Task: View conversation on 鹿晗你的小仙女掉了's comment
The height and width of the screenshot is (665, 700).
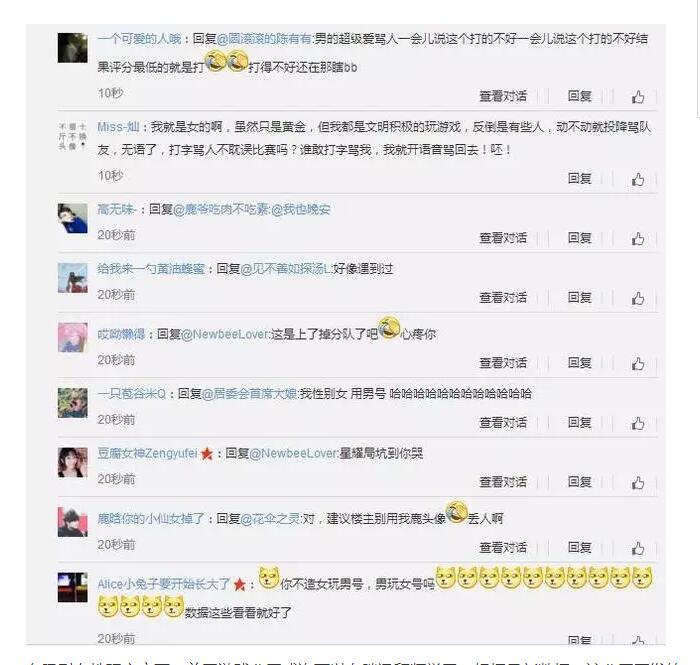Action: (503, 547)
